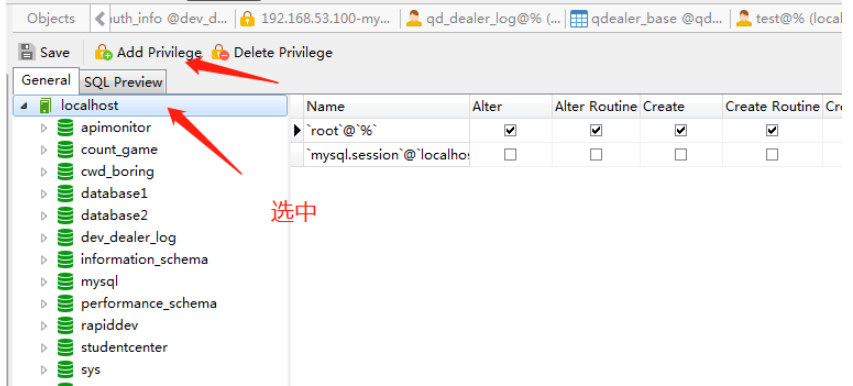Expand the apimonitor database node
Viewport: 853px width, 386px height.
[x=44, y=128]
